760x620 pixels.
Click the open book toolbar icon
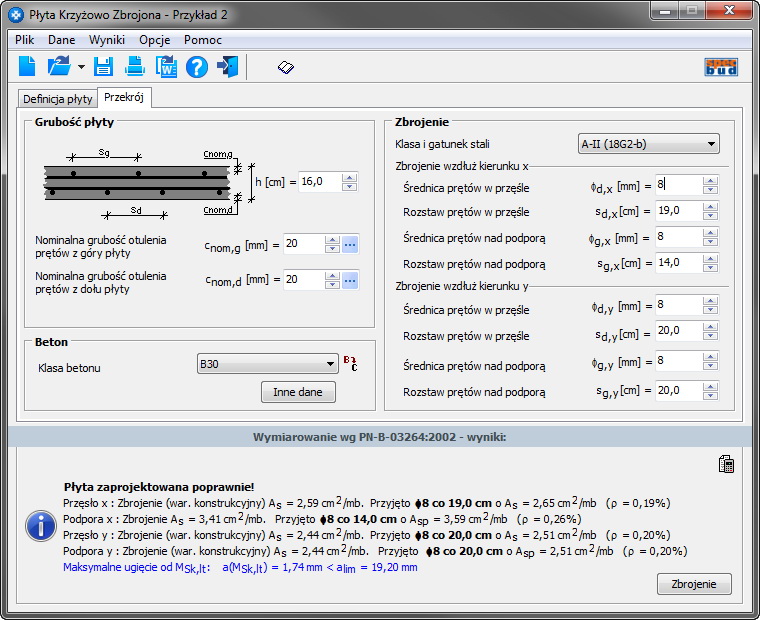(286, 67)
